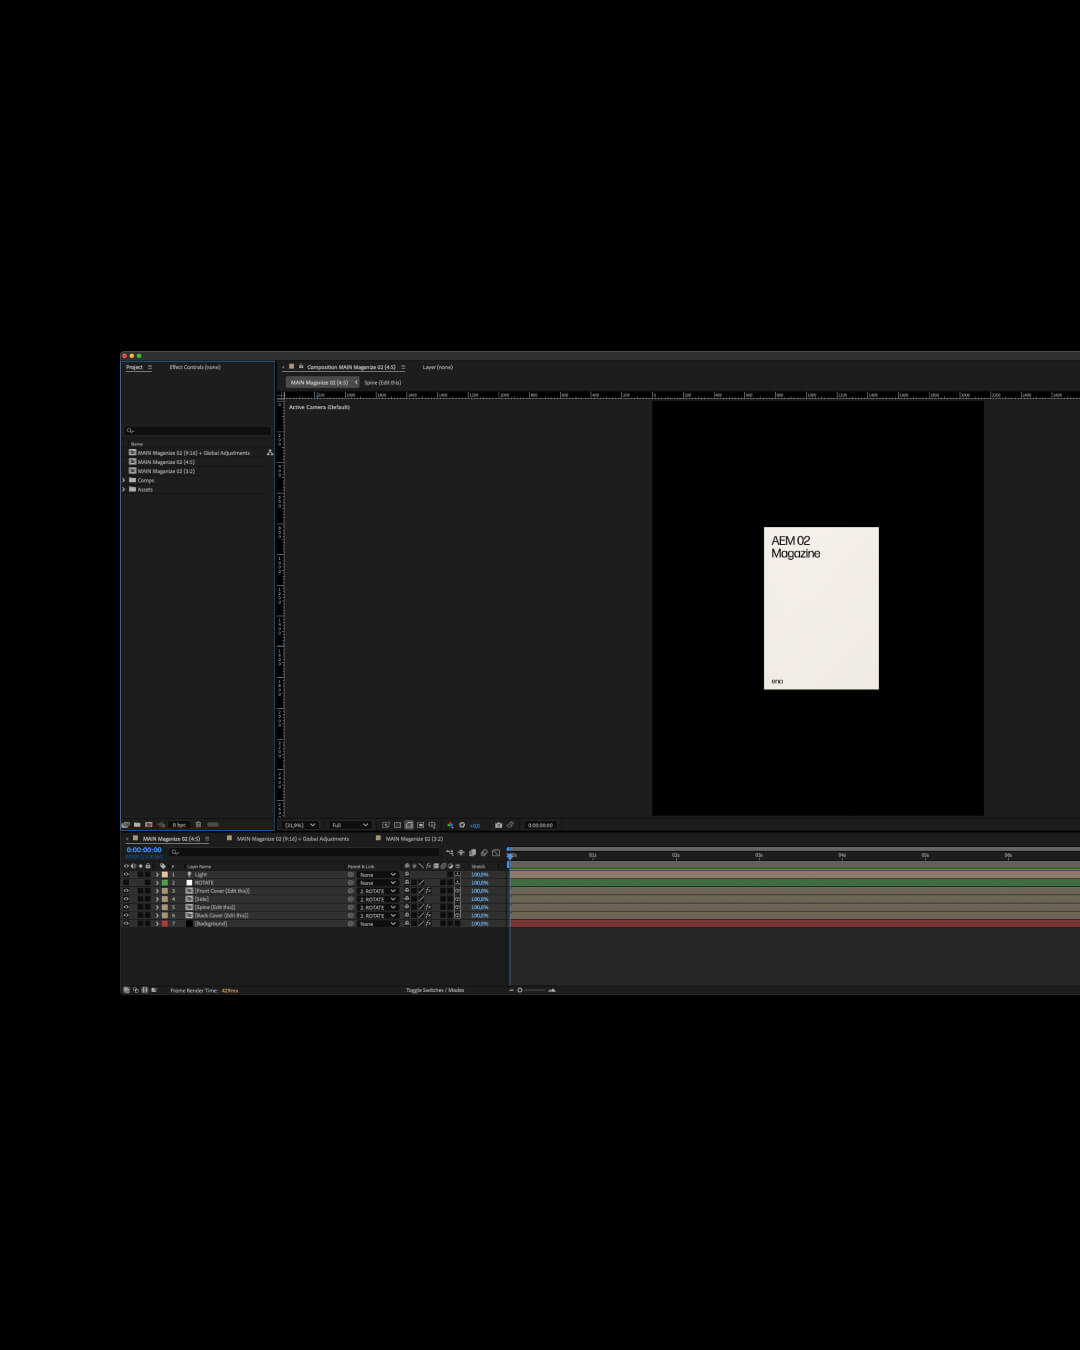Select the Spine (Edit this) breadcrumb in the viewer
Screen dimensions: 1080x1350
coord(382,382)
